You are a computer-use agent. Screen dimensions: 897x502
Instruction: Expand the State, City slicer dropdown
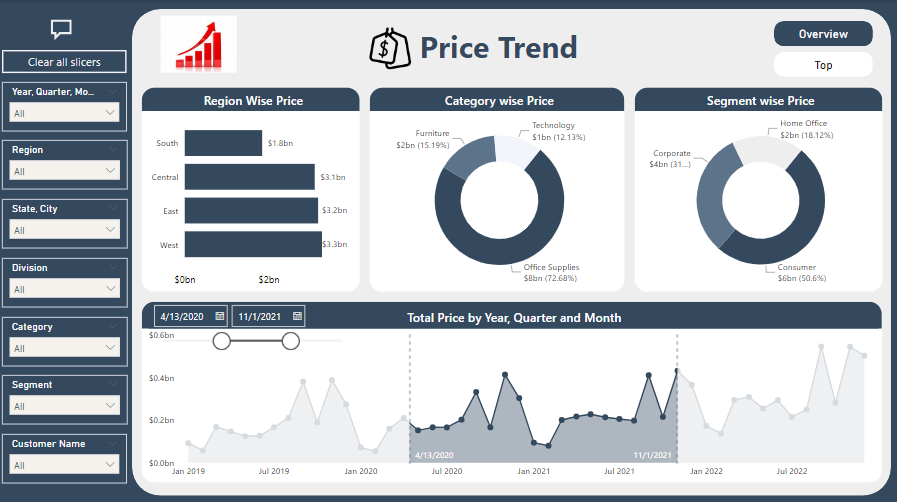click(x=110, y=230)
